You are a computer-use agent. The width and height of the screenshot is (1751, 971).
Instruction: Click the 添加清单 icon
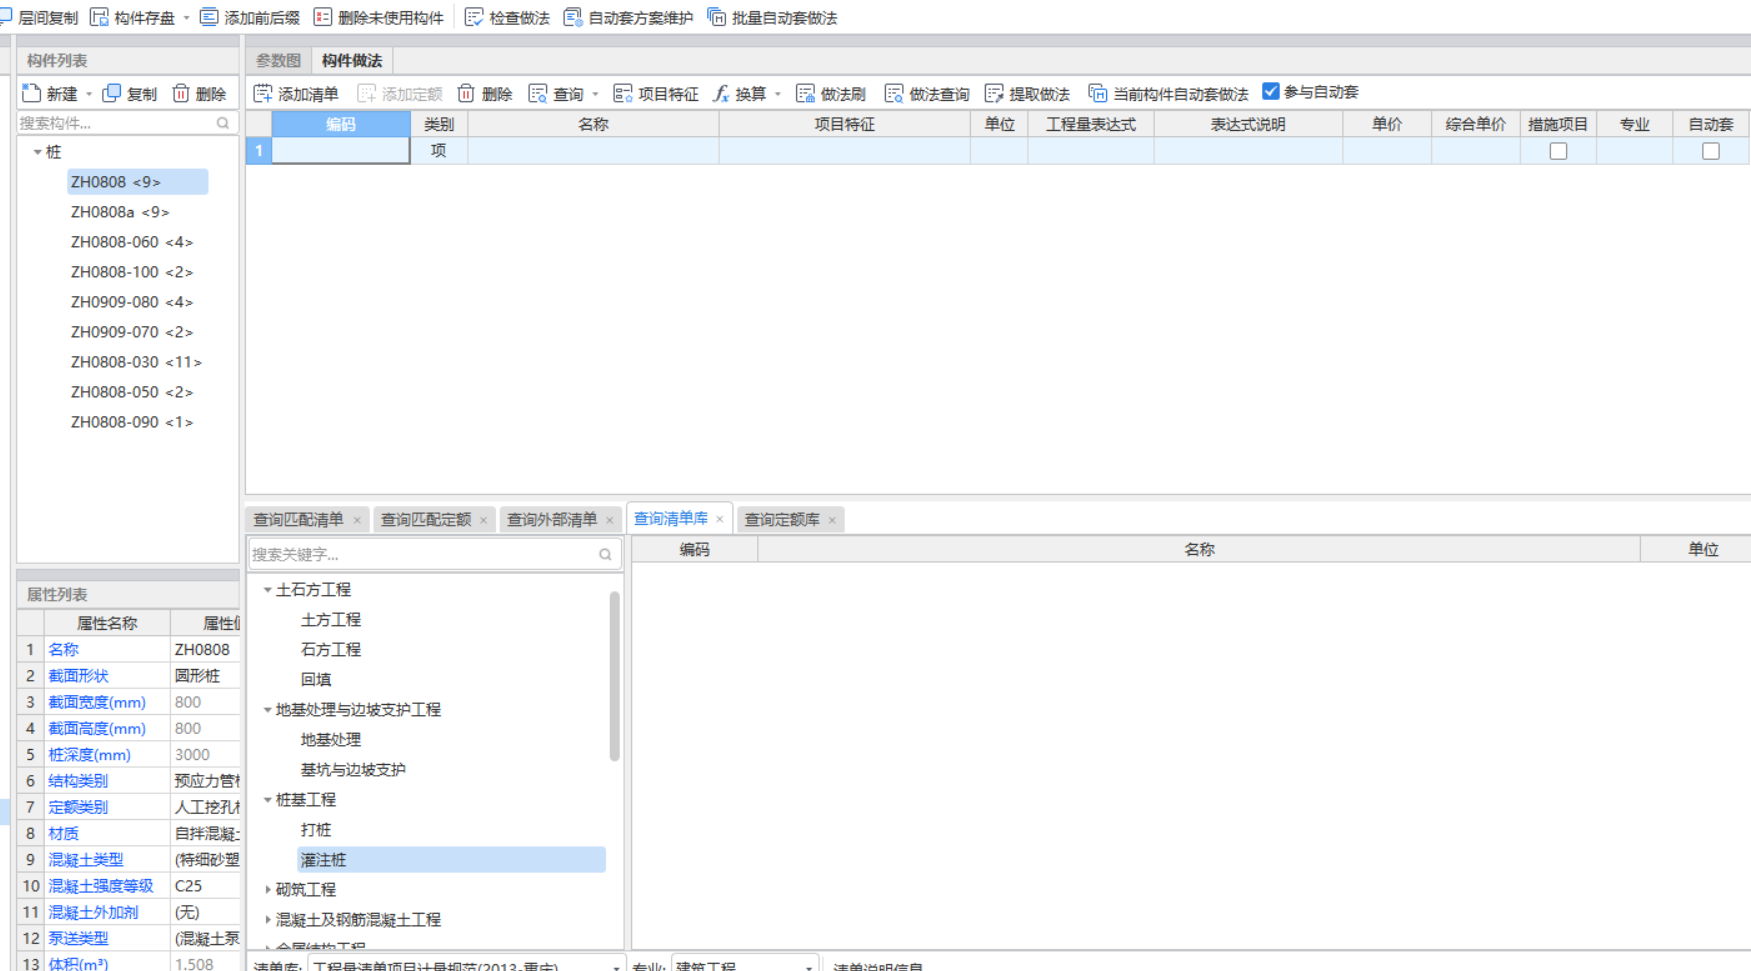(263, 93)
